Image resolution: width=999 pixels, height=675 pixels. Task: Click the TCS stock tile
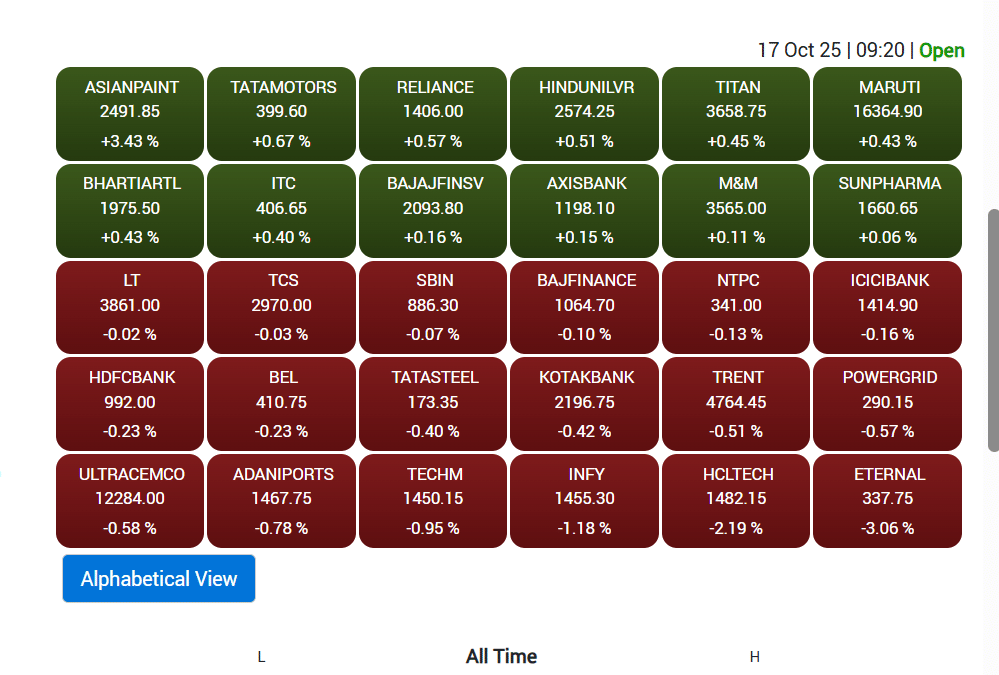[x=282, y=307]
